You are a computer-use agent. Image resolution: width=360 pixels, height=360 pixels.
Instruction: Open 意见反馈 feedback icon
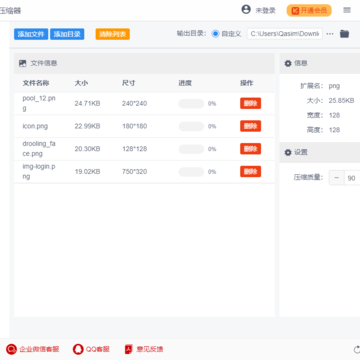pos(129,349)
